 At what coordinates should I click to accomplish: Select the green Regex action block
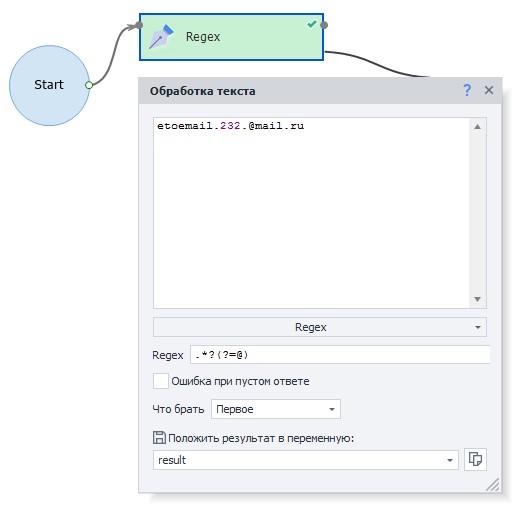[x=231, y=37]
